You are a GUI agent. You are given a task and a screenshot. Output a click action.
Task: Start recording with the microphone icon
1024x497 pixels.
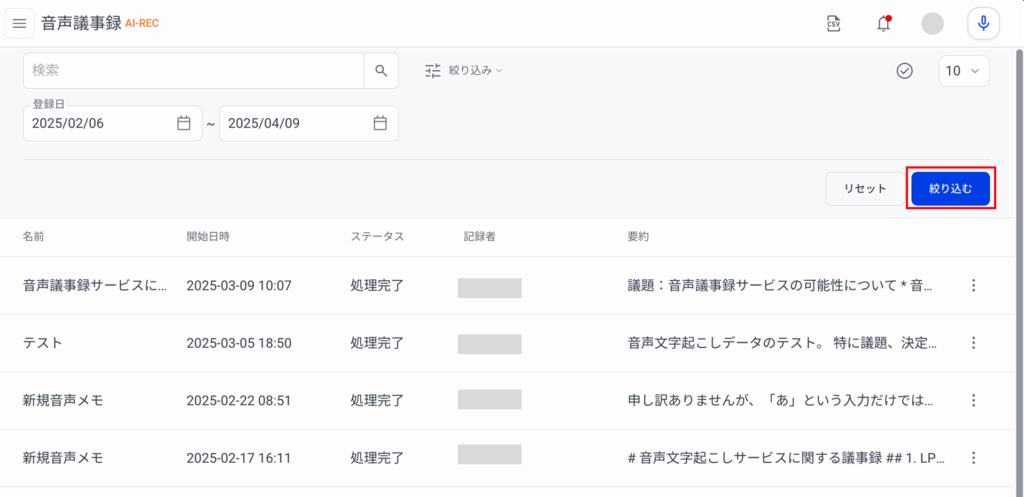(983, 24)
